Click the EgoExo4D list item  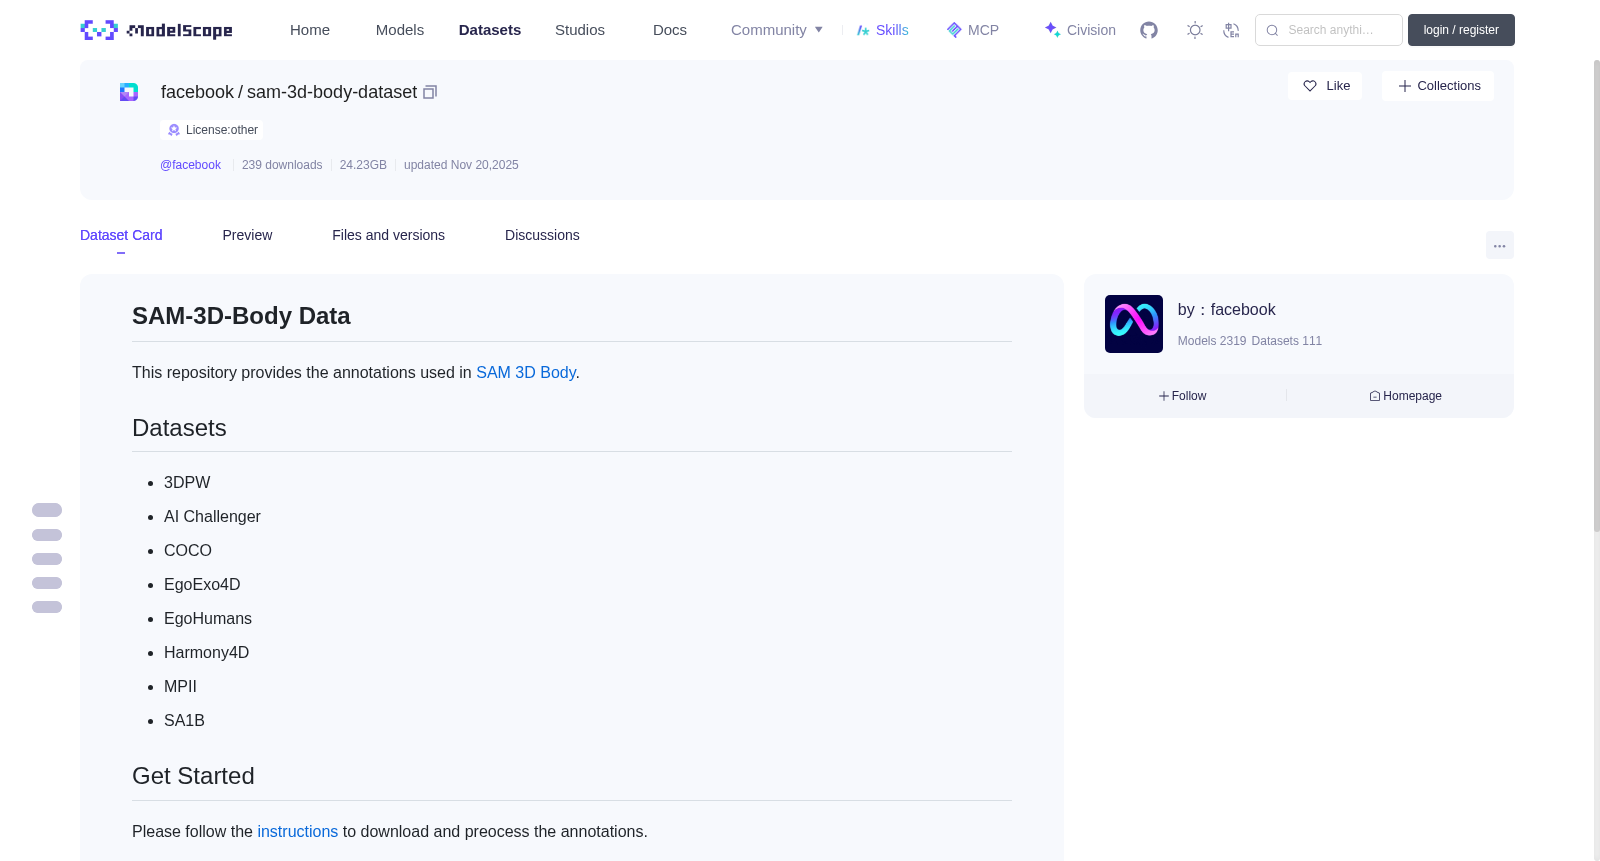pyautogui.click(x=202, y=584)
